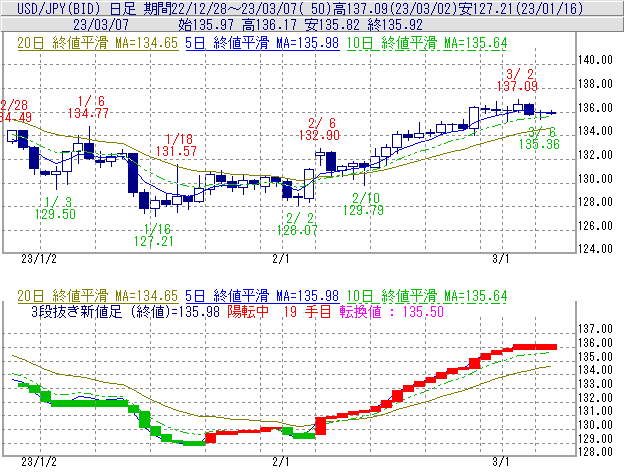This screenshot has height=475, width=624.
Task: Click the 3/1 date under lower chart
Action: point(501,462)
